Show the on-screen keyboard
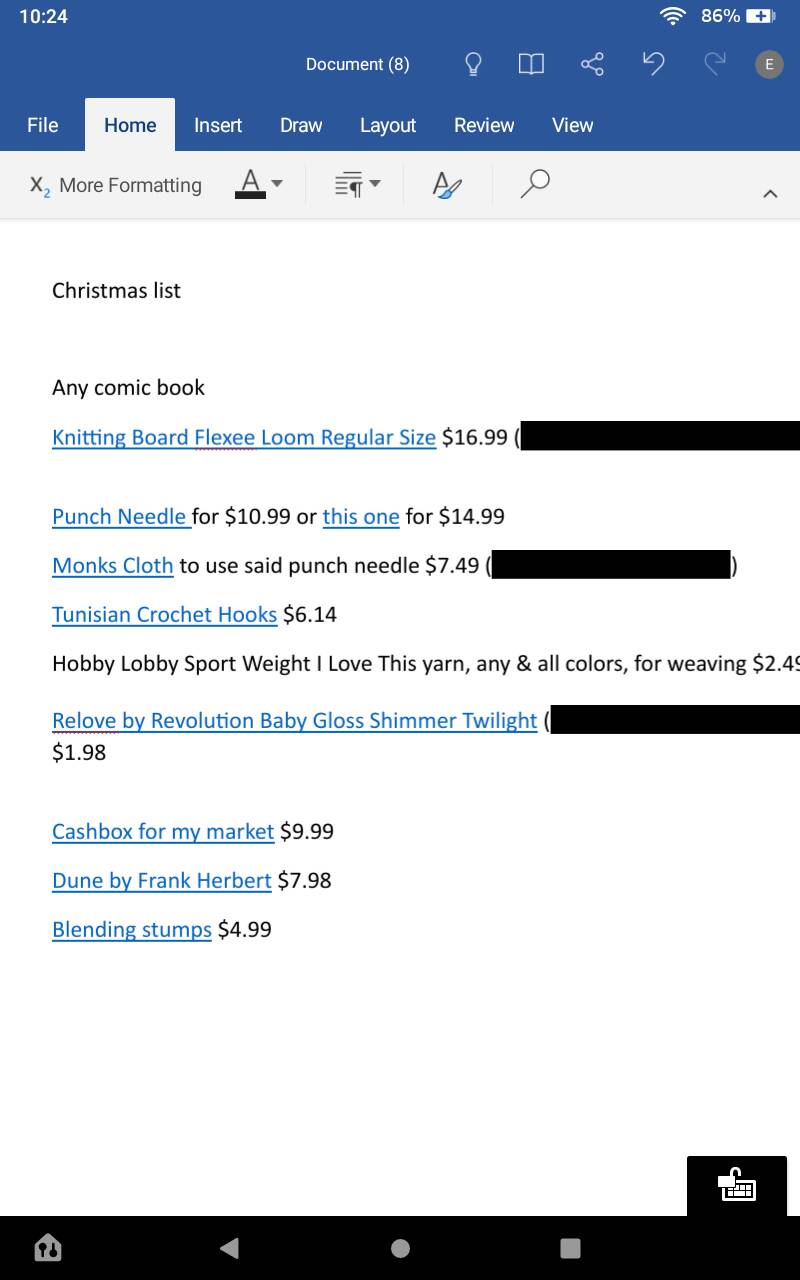The width and height of the screenshot is (800, 1280). [x=737, y=1186]
